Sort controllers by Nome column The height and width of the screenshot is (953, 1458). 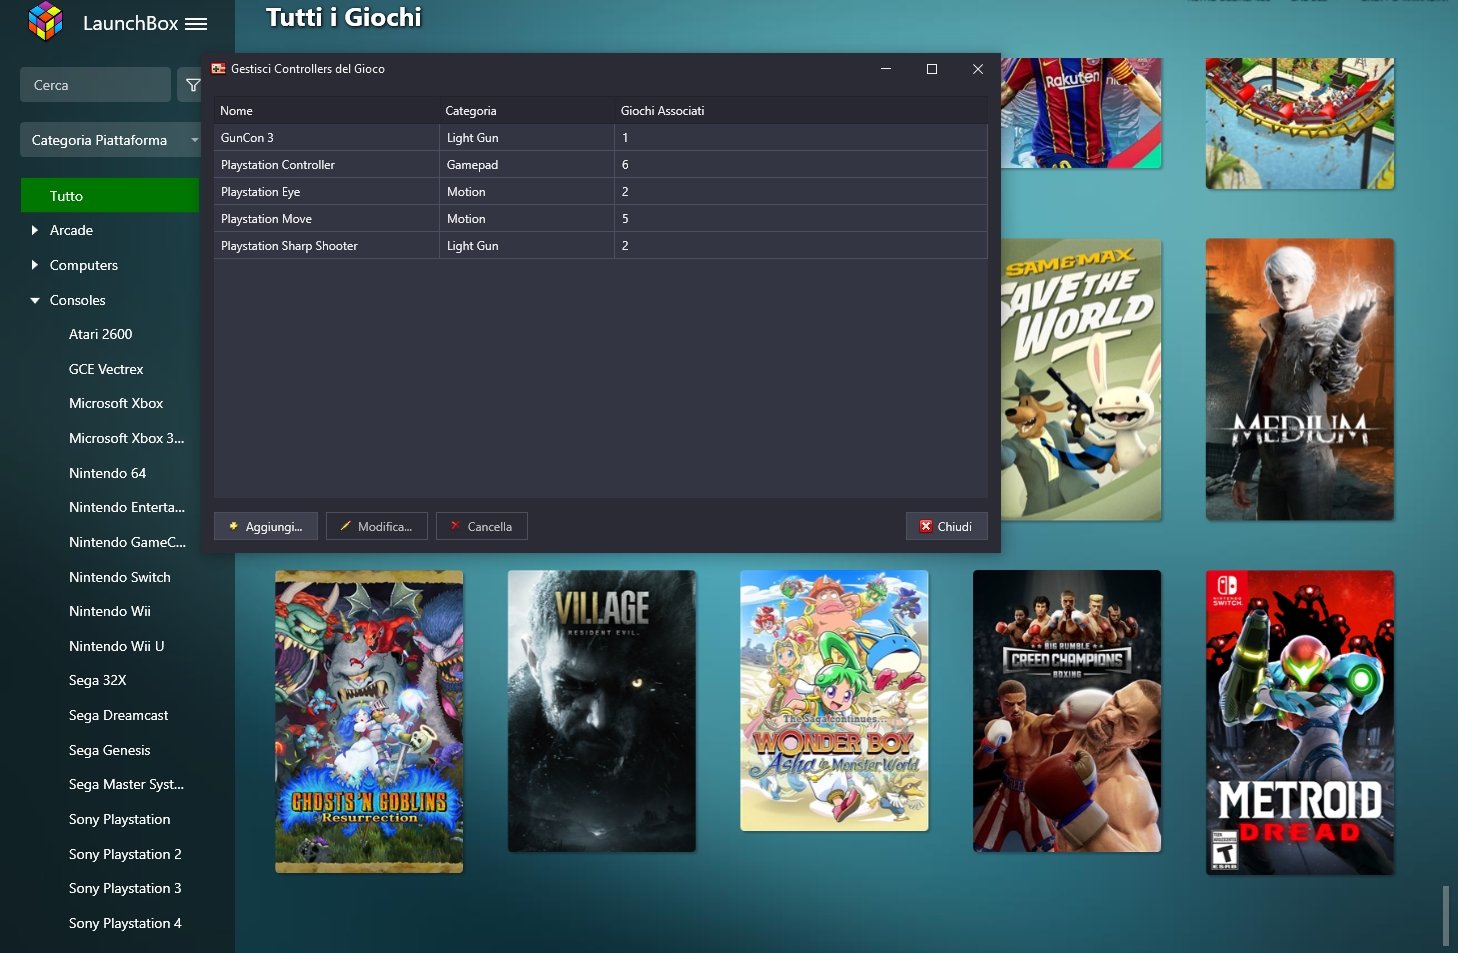coord(326,110)
